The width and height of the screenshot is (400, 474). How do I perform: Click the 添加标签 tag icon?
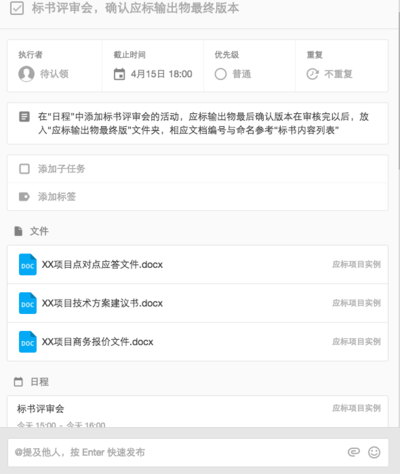pyautogui.click(x=24, y=197)
